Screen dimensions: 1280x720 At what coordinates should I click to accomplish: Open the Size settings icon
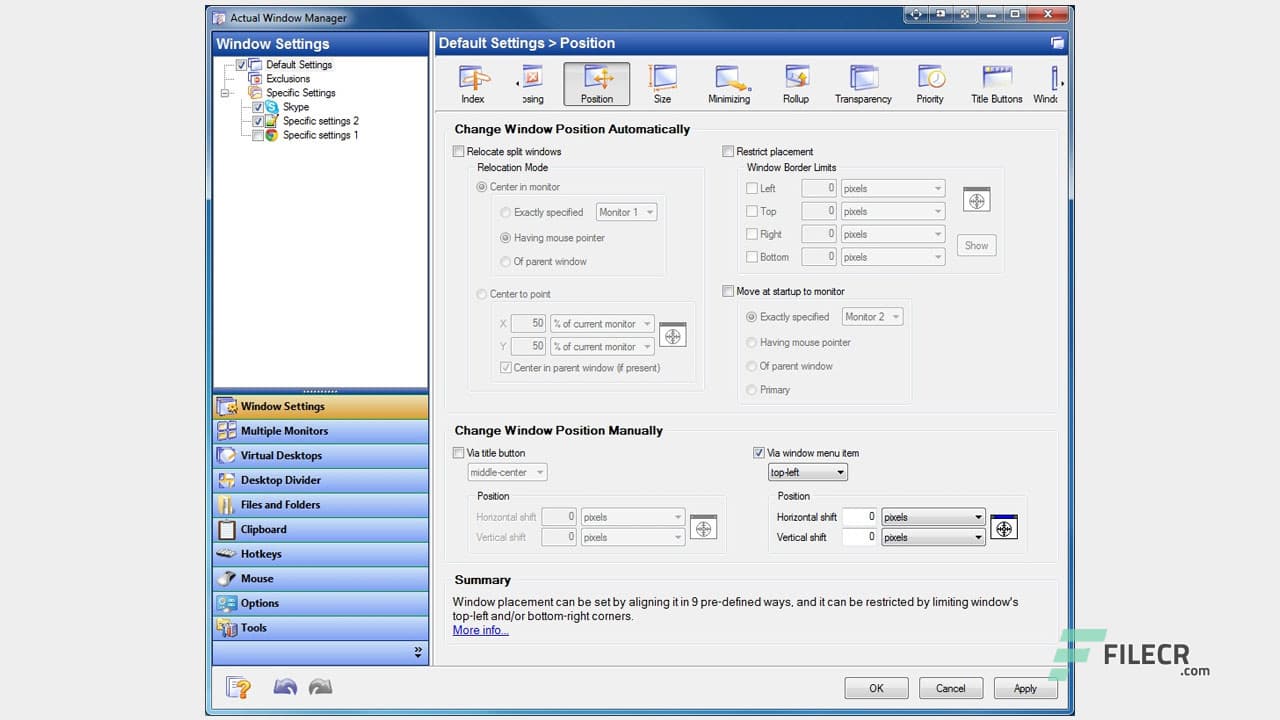point(662,83)
